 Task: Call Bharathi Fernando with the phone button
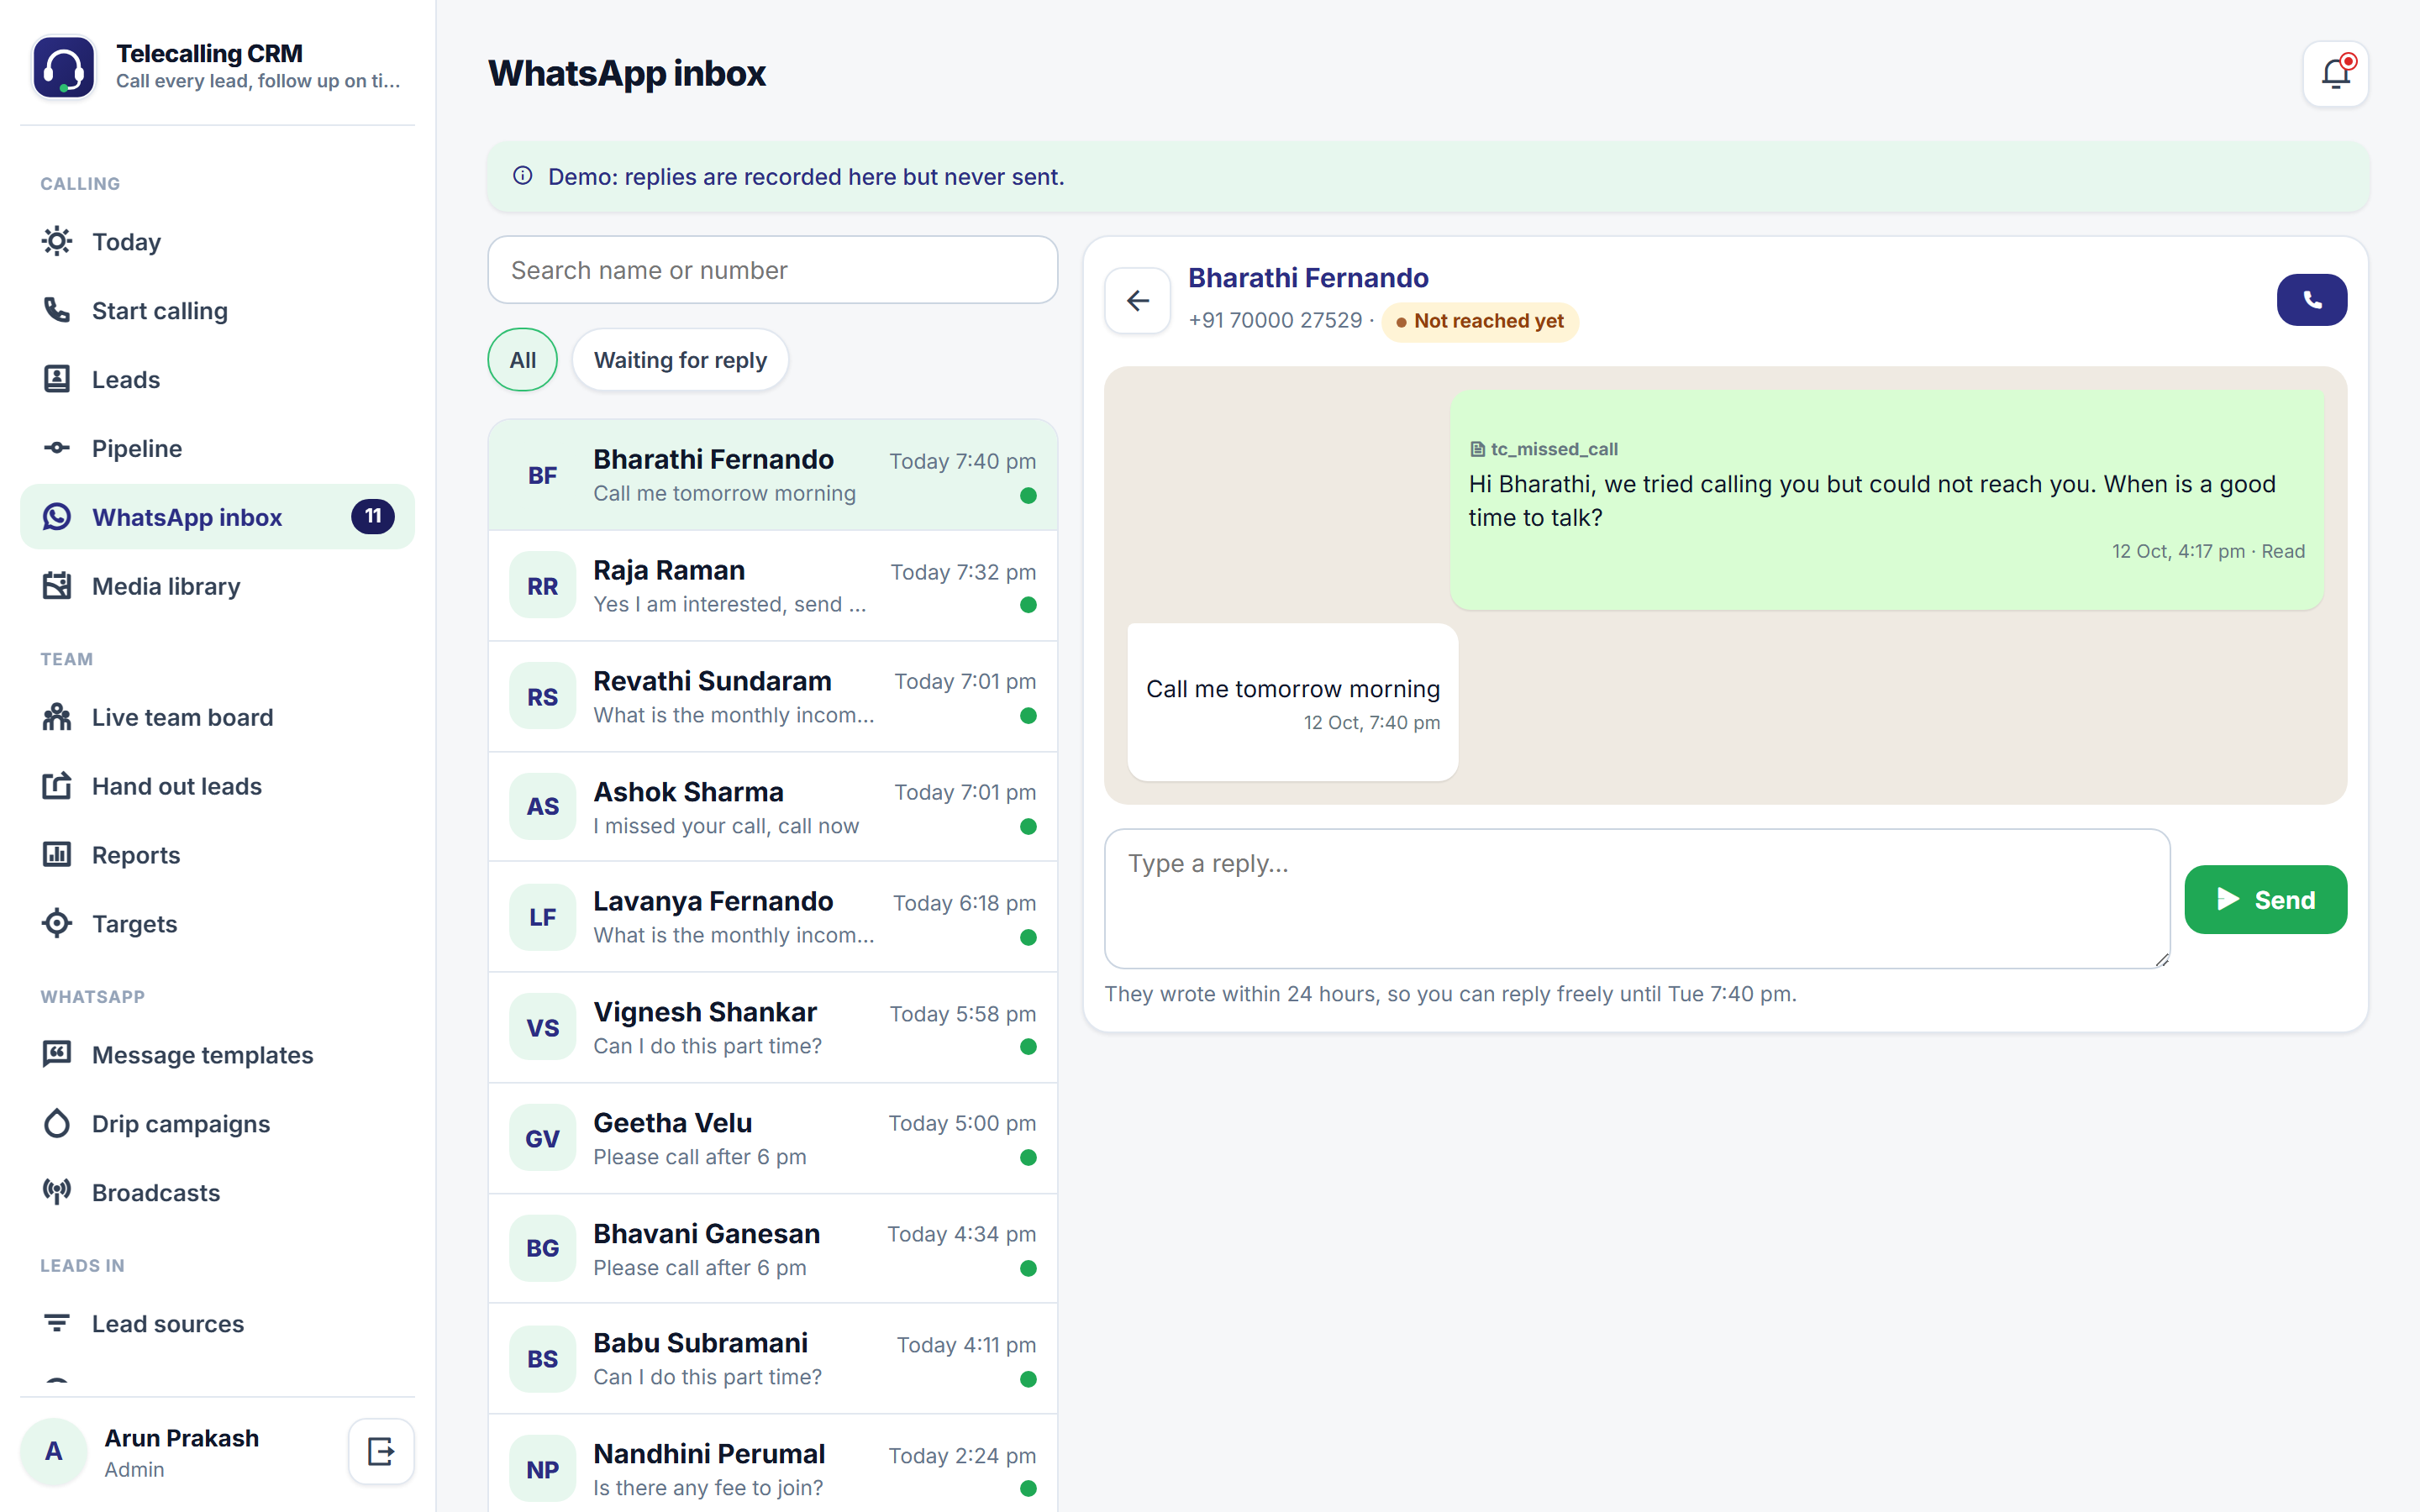pyautogui.click(x=2311, y=300)
